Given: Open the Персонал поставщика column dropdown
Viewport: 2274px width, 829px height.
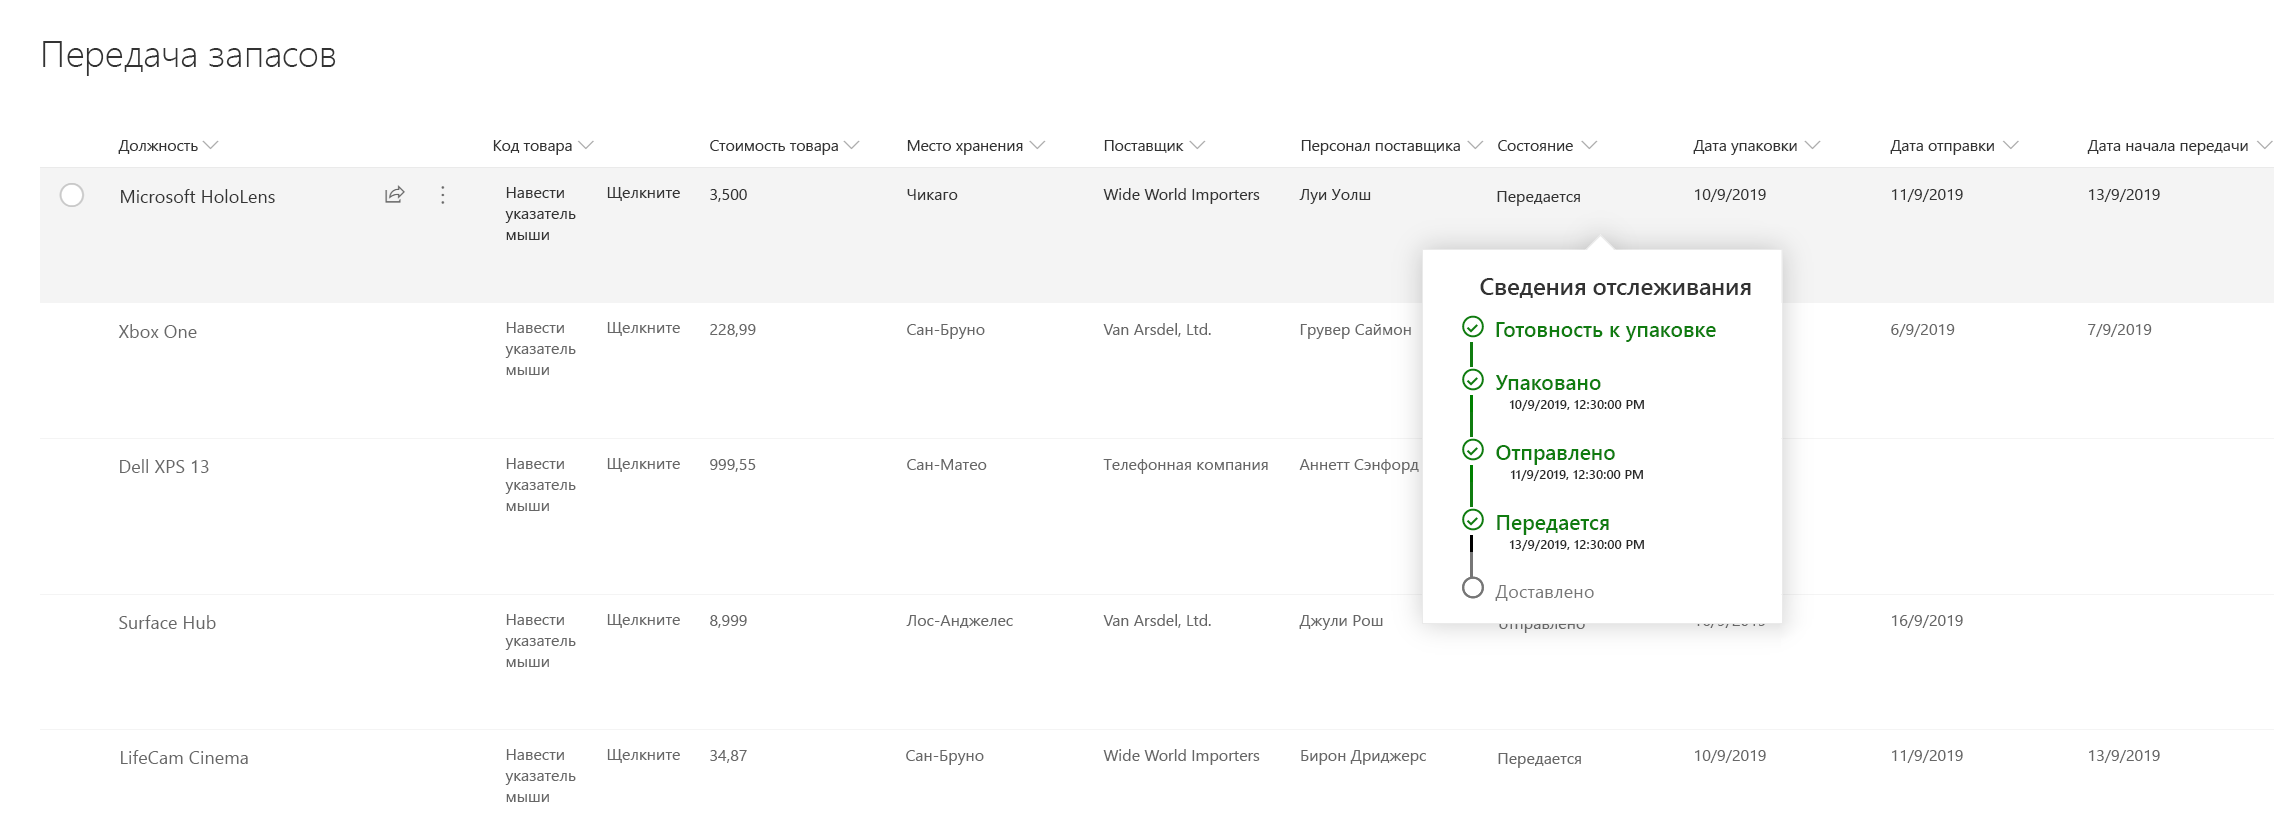Looking at the screenshot, I should click(1475, 145).
